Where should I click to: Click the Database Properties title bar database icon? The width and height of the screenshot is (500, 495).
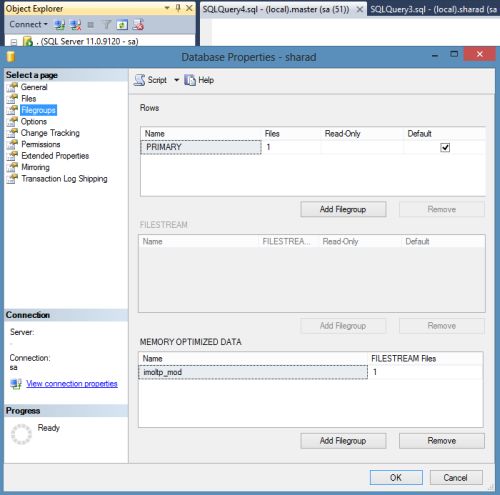tap(11, 57)
